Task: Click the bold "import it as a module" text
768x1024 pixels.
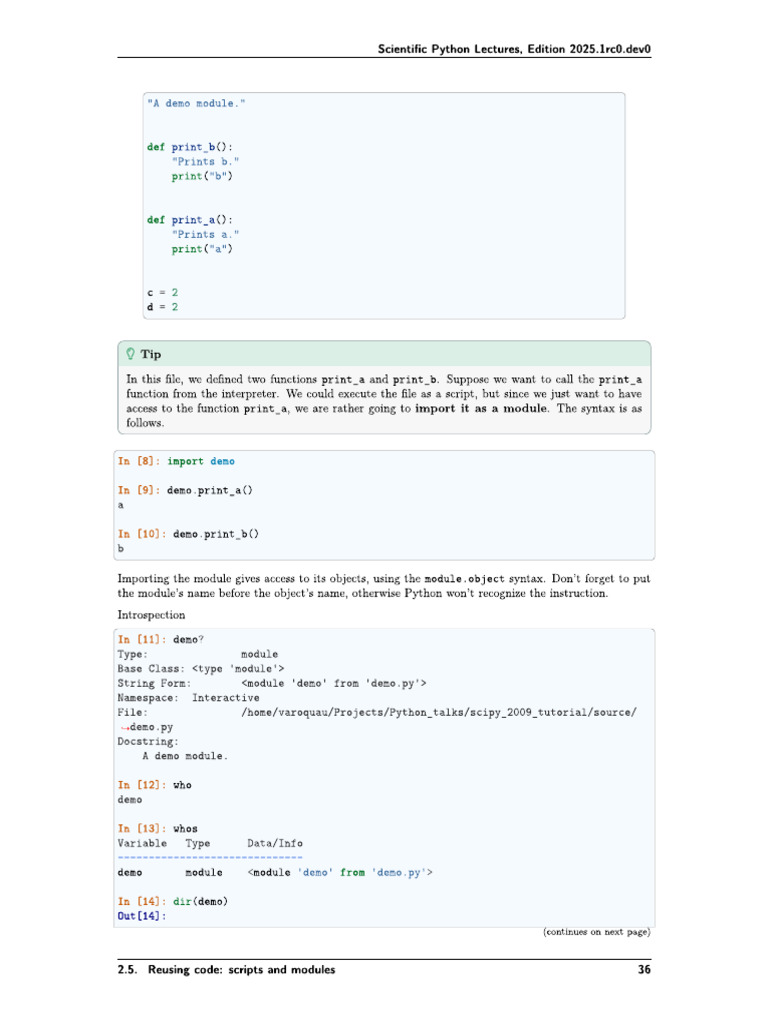Action: tap(481, 409)
